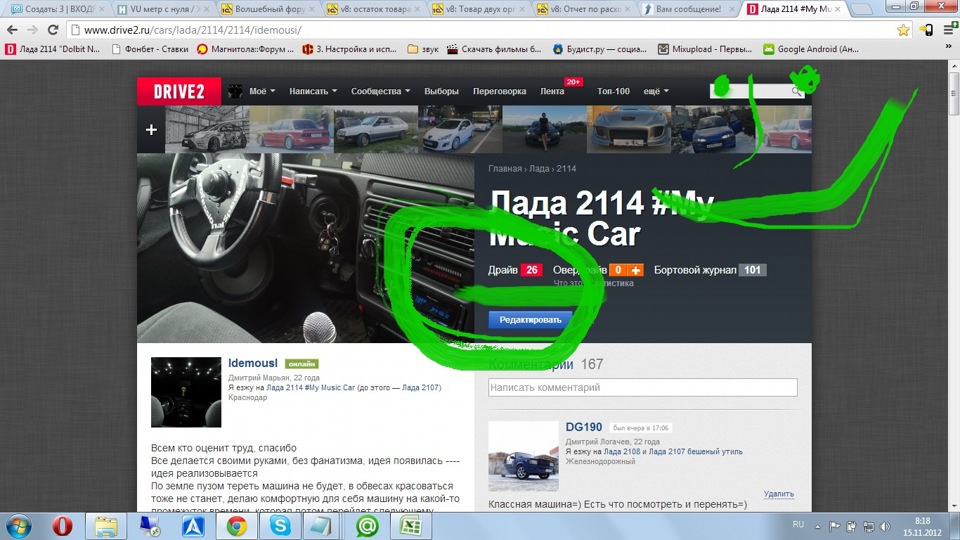
Task: Reload the page with refresh icon
Action: pos(53,29)
